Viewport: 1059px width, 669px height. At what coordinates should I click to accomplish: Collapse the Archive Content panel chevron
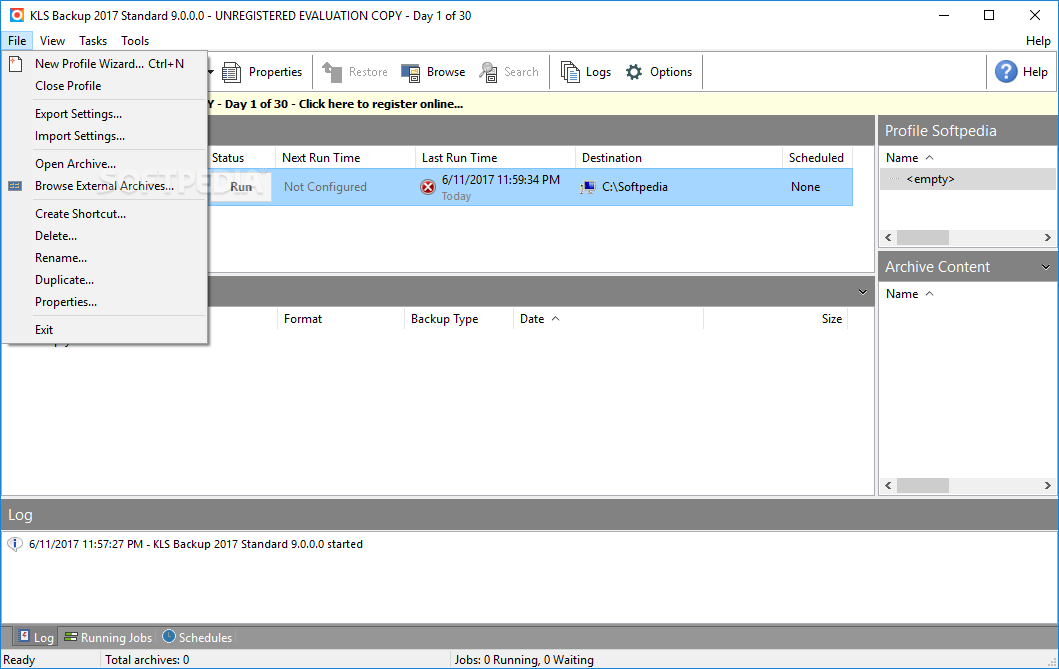pyautogui.click(x=1045, y=267)
